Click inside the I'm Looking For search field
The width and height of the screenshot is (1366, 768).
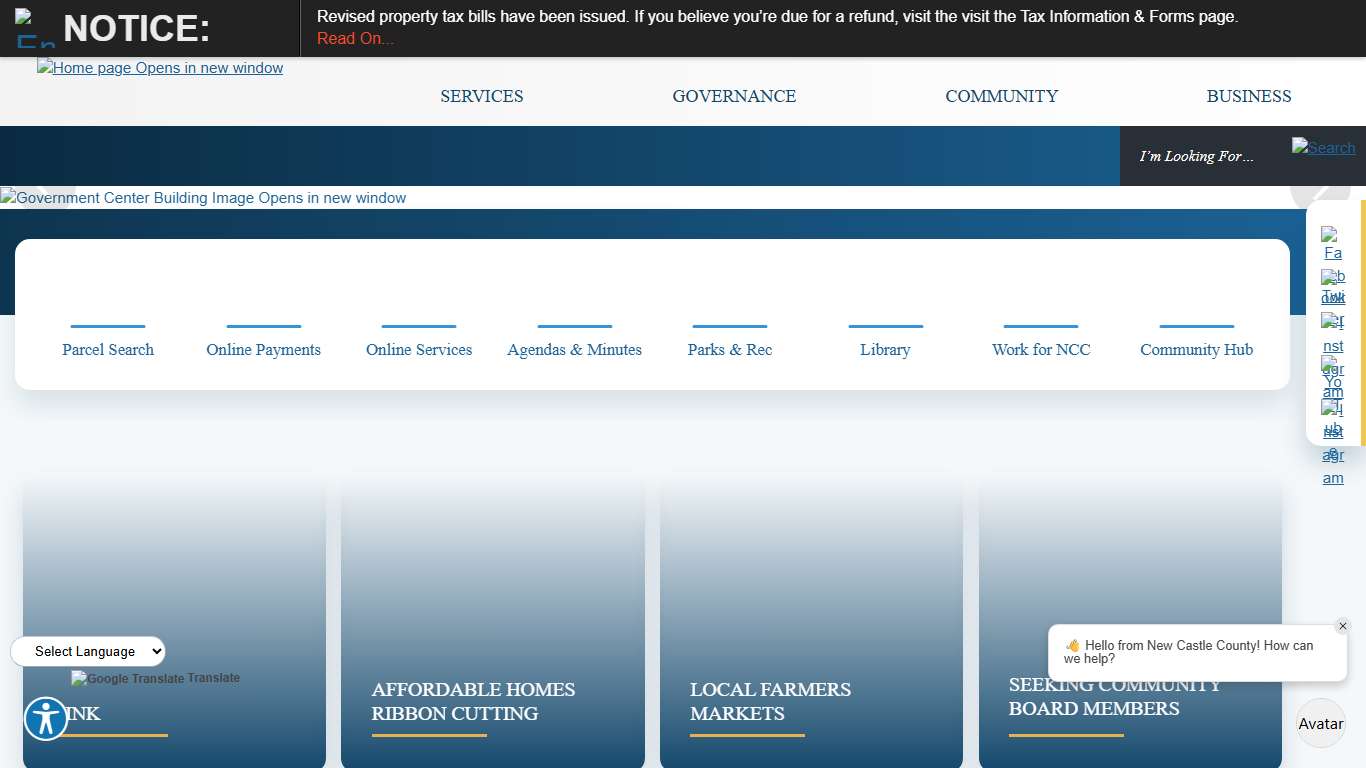click(x=1197, y=156)
